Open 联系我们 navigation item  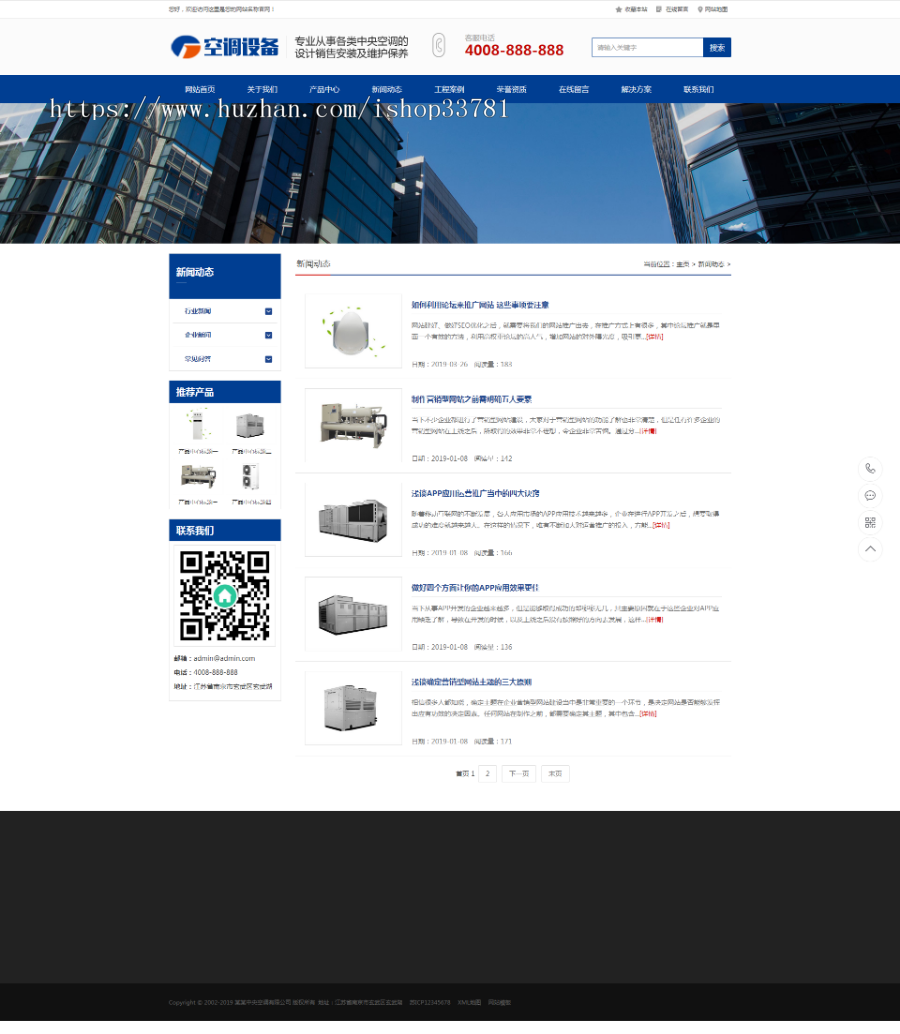tap(698, 90)
